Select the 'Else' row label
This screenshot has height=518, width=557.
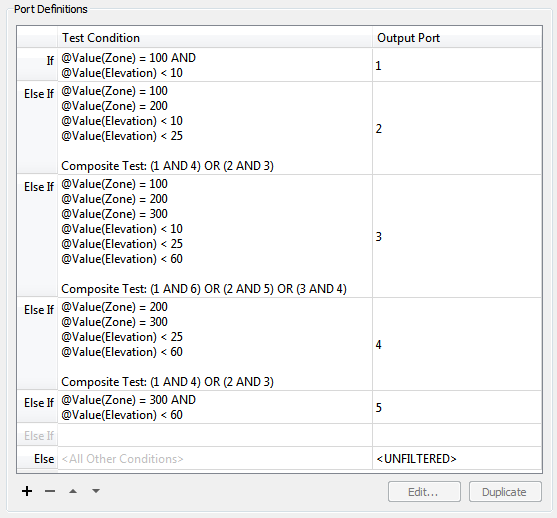[x=37, y=459]
